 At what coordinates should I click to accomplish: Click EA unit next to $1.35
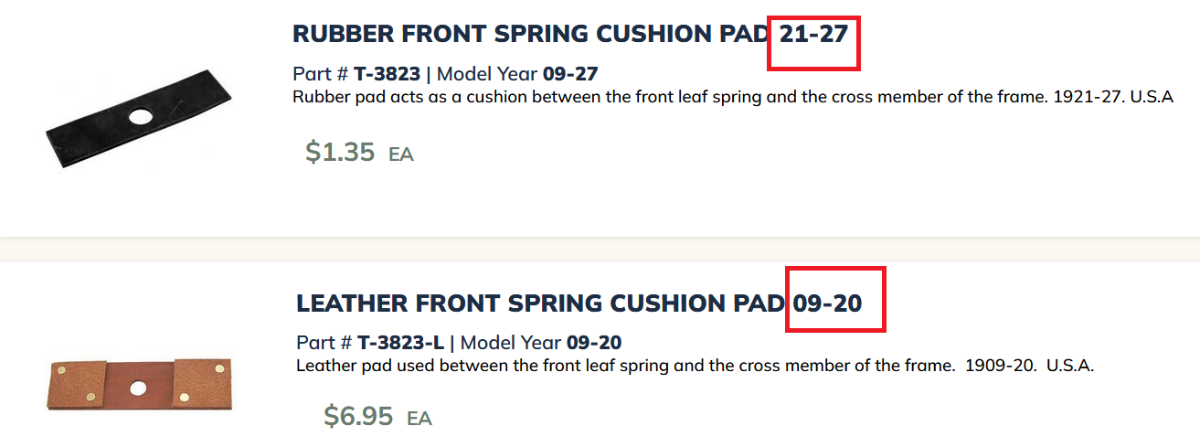pyautogui.click(x=401, y=155)
